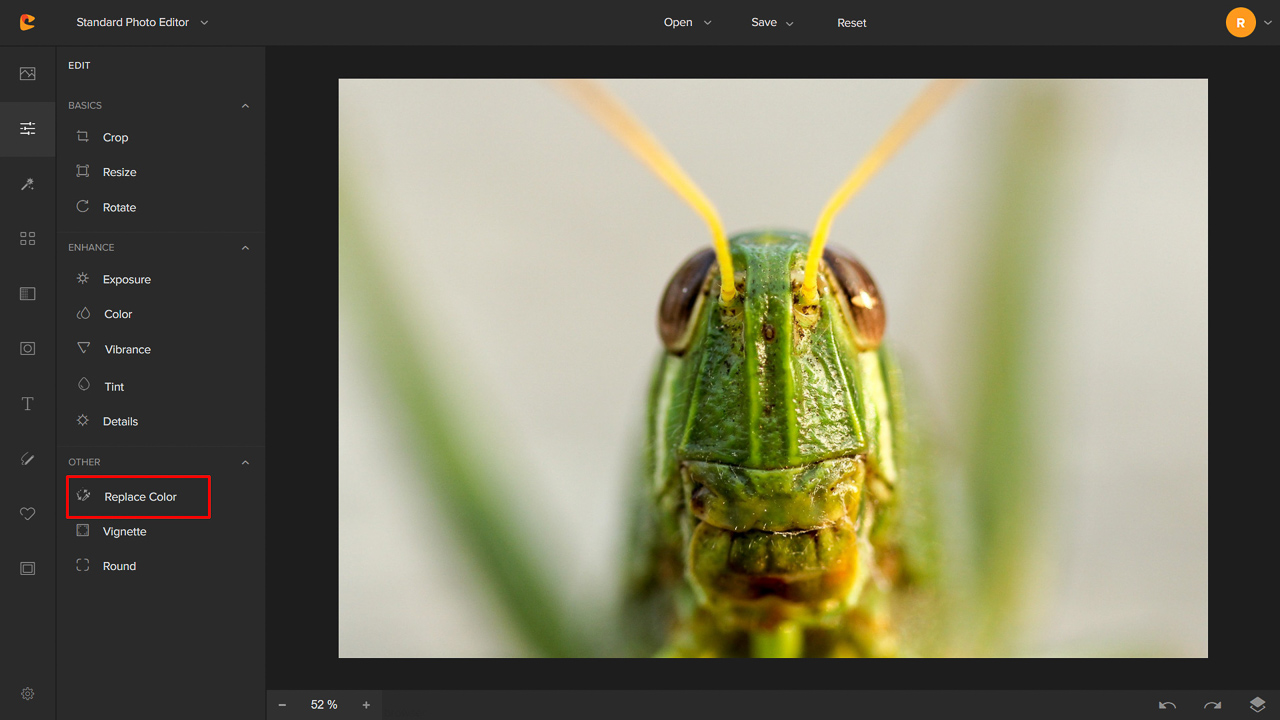Collapse the Other section
Screen dimensions: 1280x720
click(245, 463)
